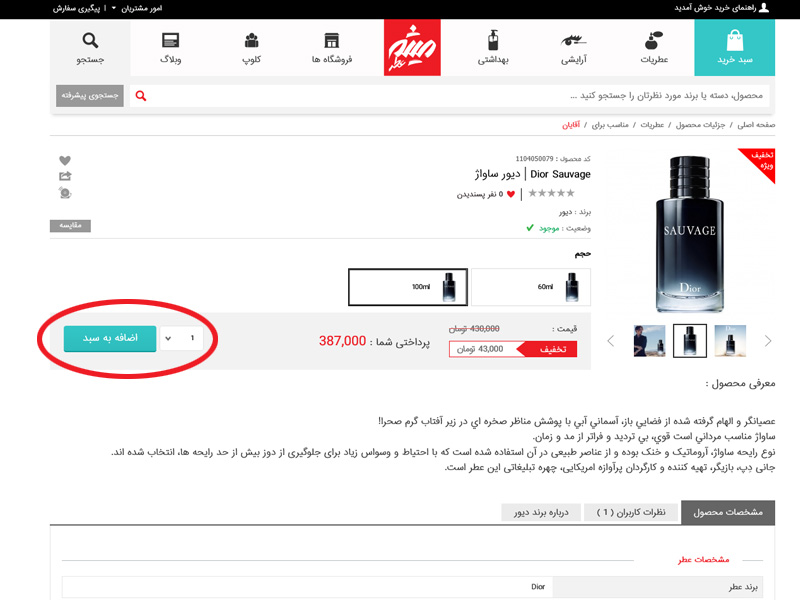Viewport: 800px width, 600px height.
Task: Open the order tracking (پیگیری سفارش) link
Action: [x=77, y=8]
